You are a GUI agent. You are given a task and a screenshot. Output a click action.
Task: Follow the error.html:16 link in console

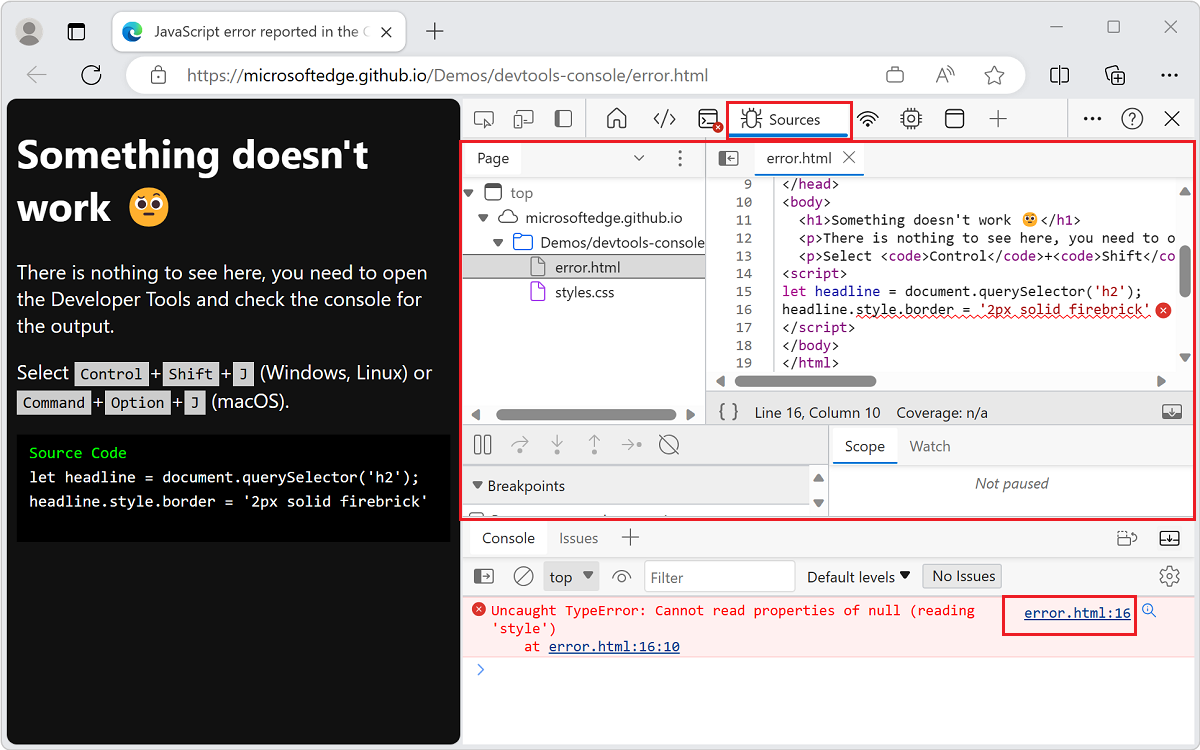point(1068,615)
